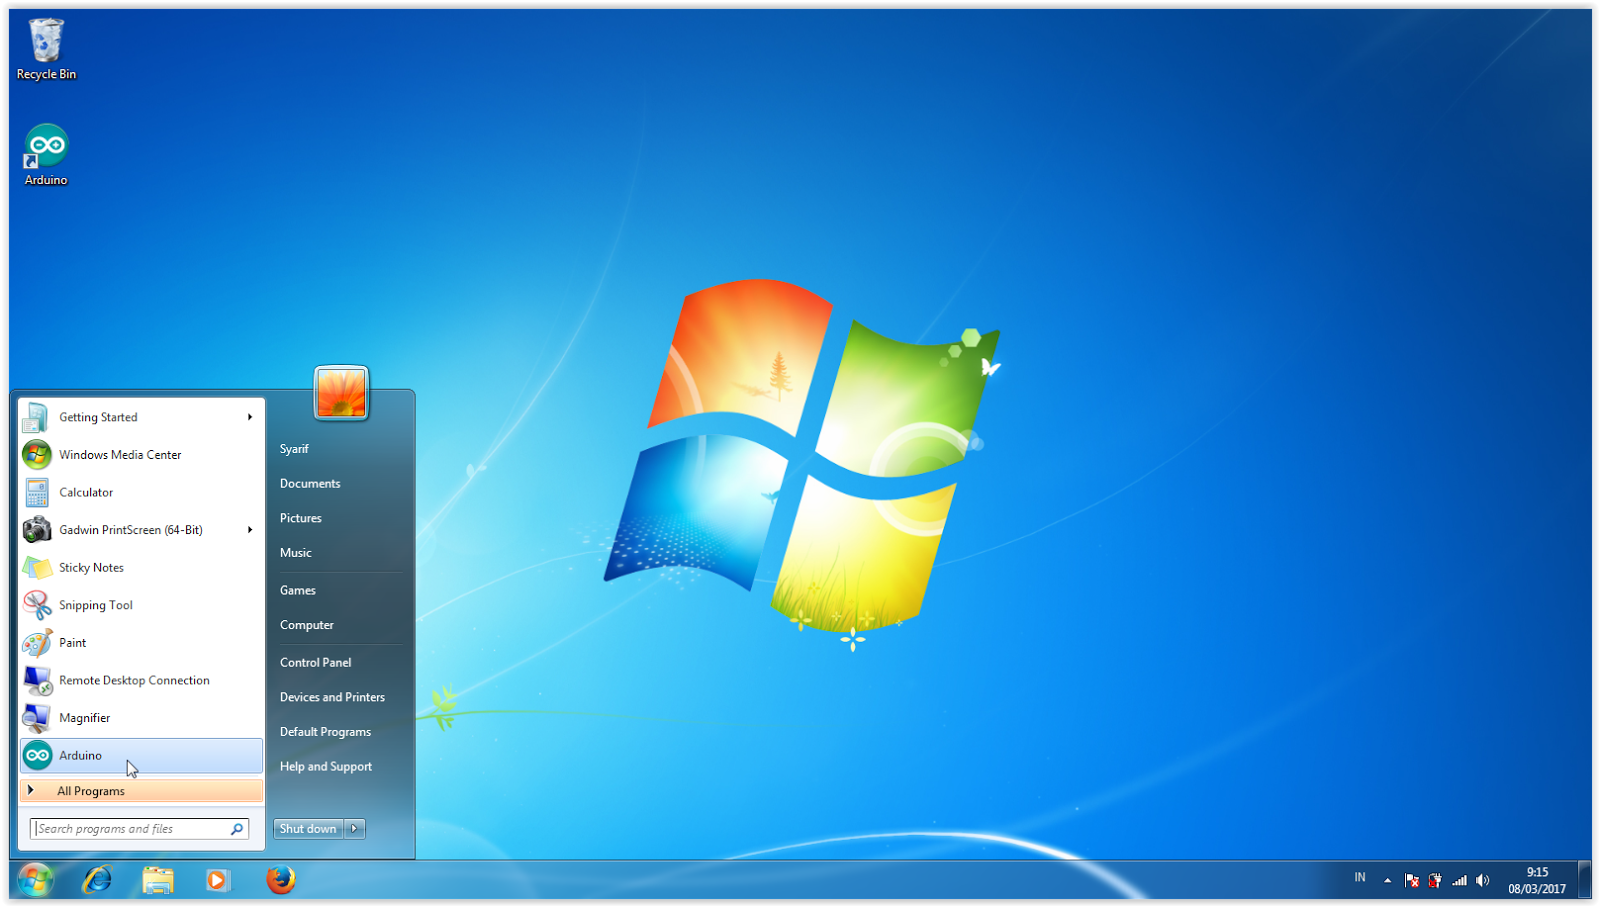Open the Snipping Tool
The width and height of the screenshot is (1600, 907).
95,605
